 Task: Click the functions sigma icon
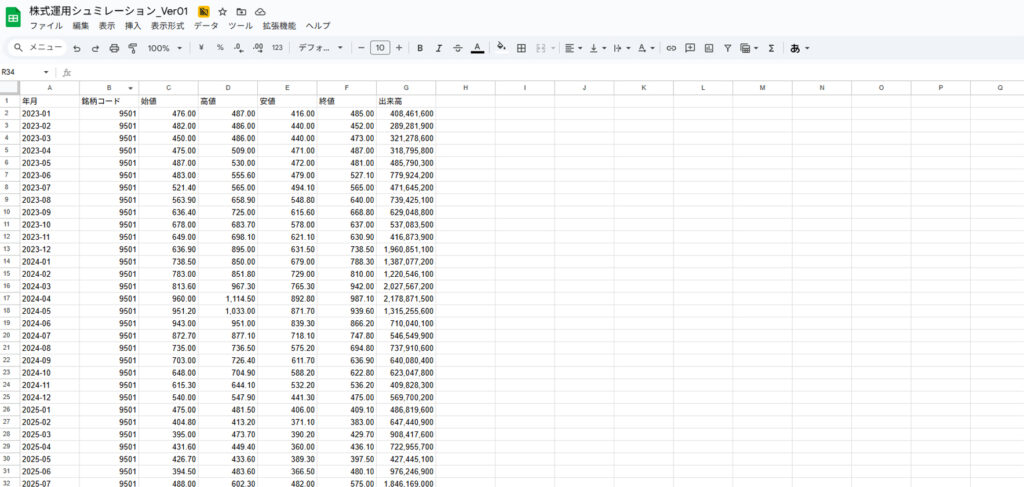point(771,48)
